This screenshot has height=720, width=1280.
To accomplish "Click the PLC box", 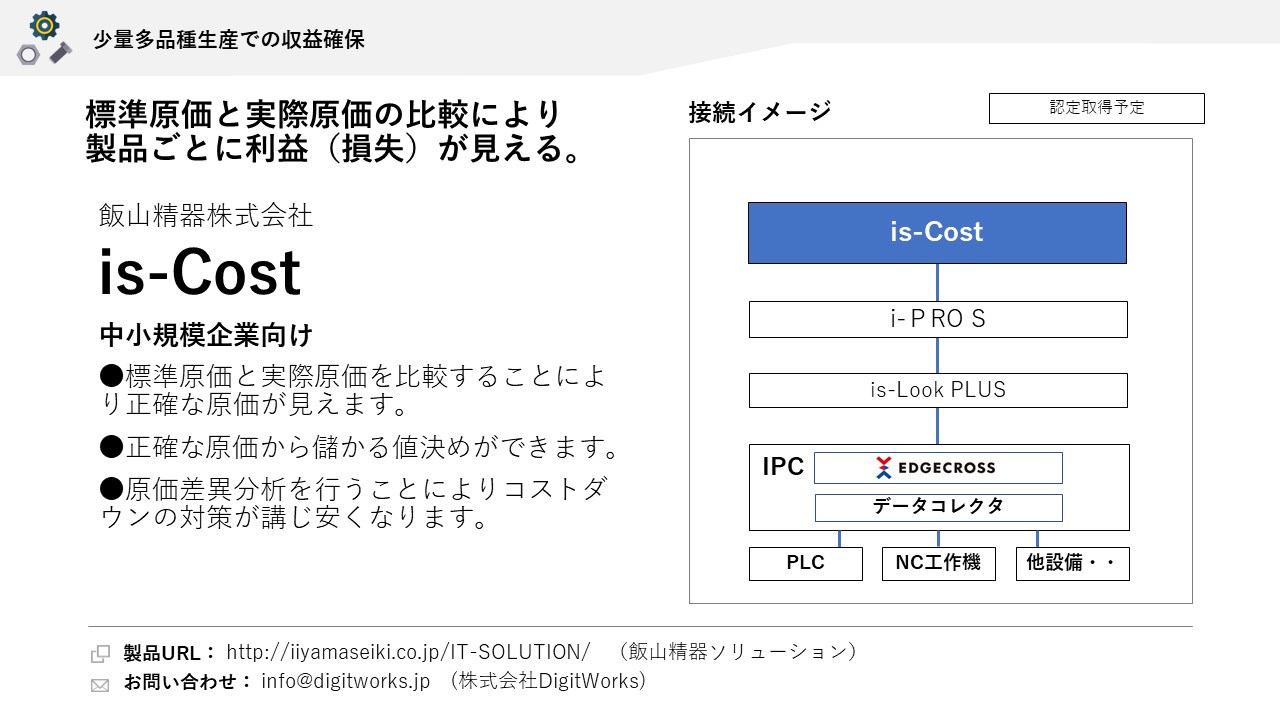I will point(805,563).
